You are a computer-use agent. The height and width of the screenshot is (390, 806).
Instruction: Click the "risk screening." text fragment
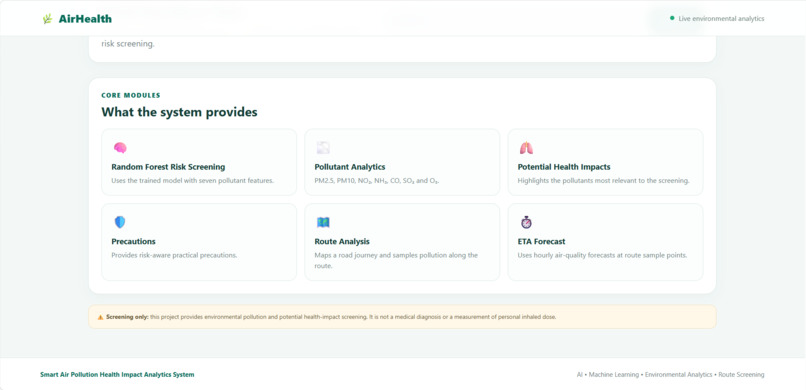pyautogui.click(x=127, y=44)
